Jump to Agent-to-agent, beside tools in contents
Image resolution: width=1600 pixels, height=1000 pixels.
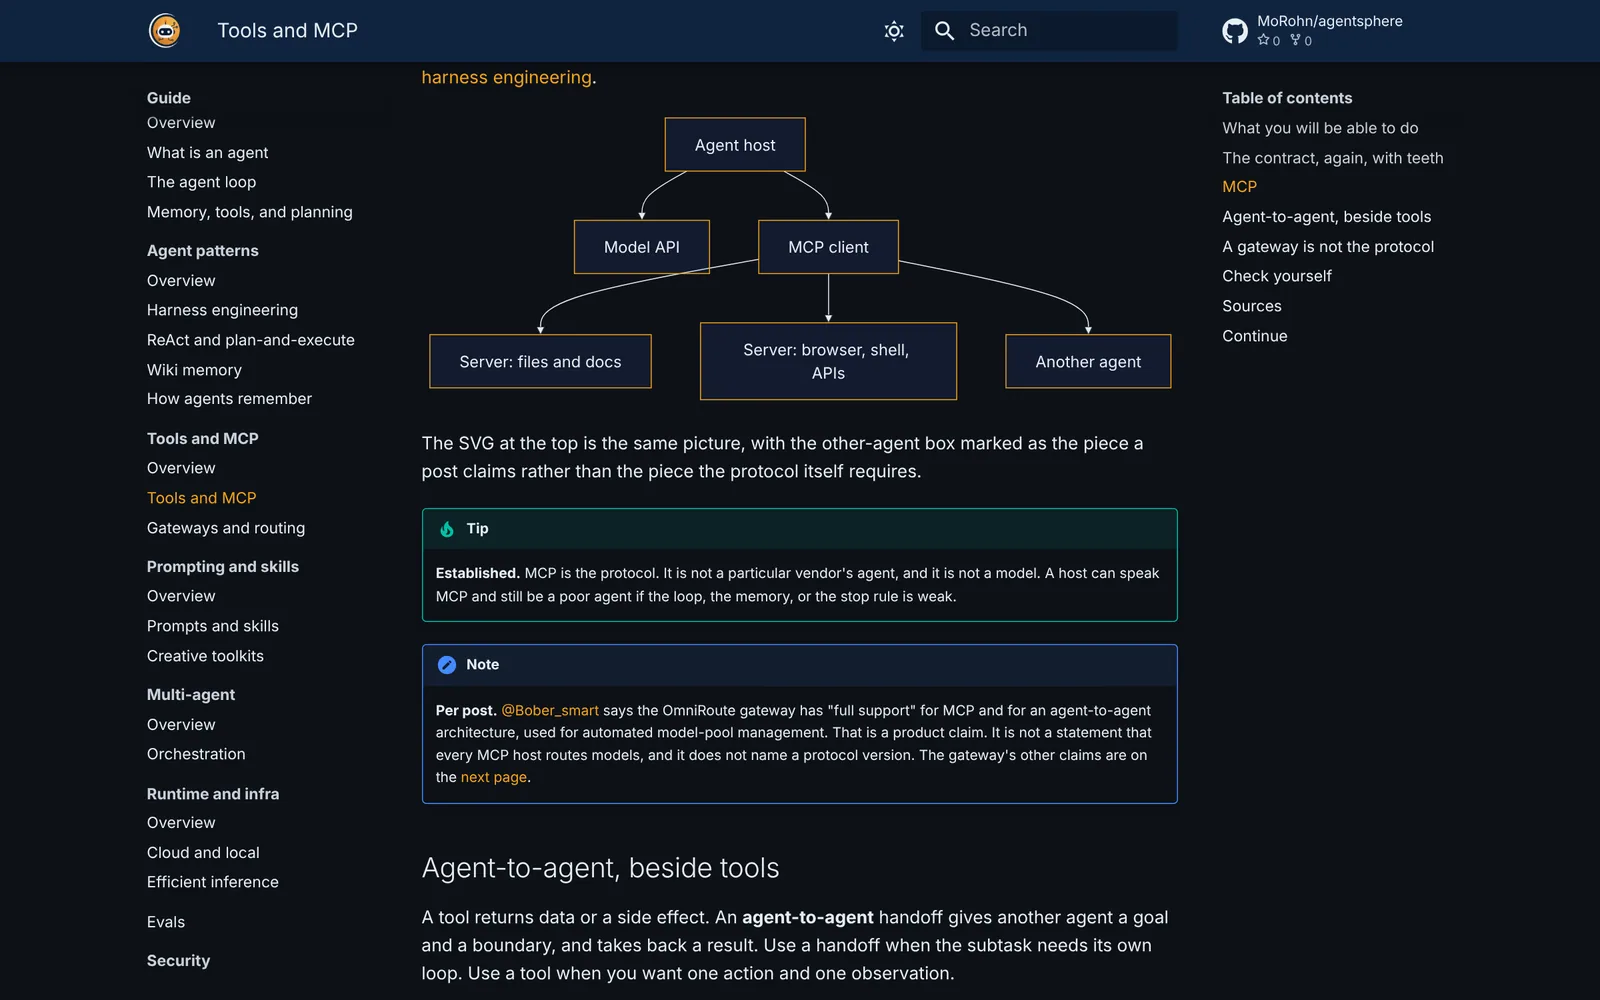[x=1326, y=217]
